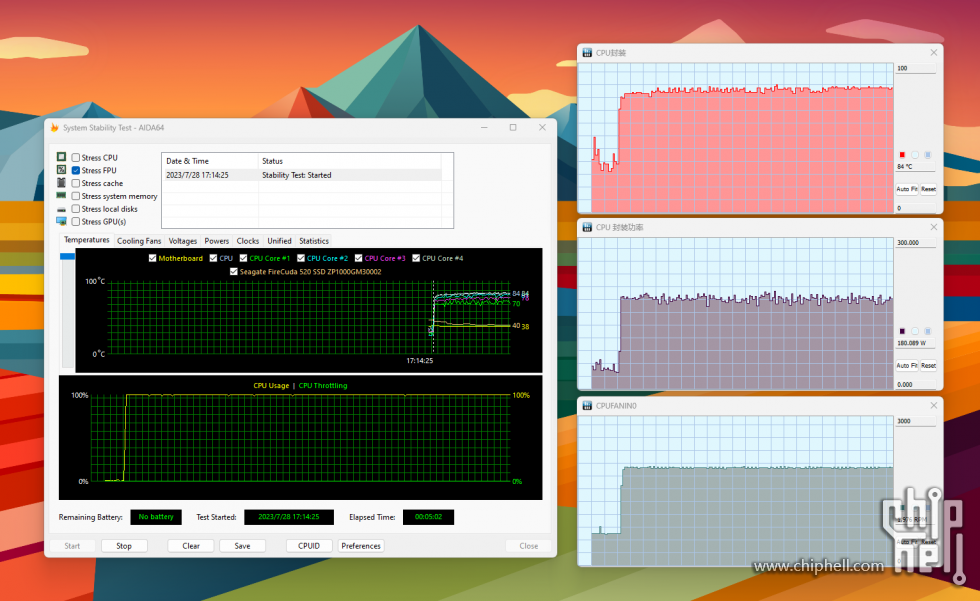Image resolution: width=980 pixels, height=601 pixels.
Task: Click the Save button
Action: click(x=242, y=546)
